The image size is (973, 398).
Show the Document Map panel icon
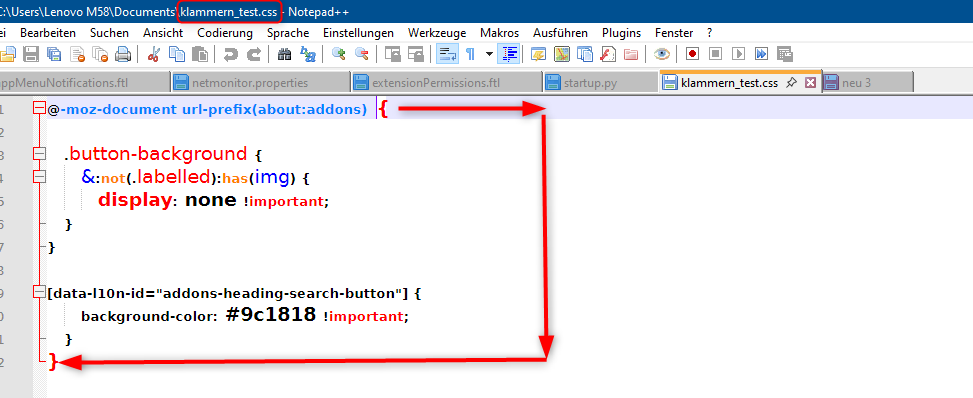[562, 55]
